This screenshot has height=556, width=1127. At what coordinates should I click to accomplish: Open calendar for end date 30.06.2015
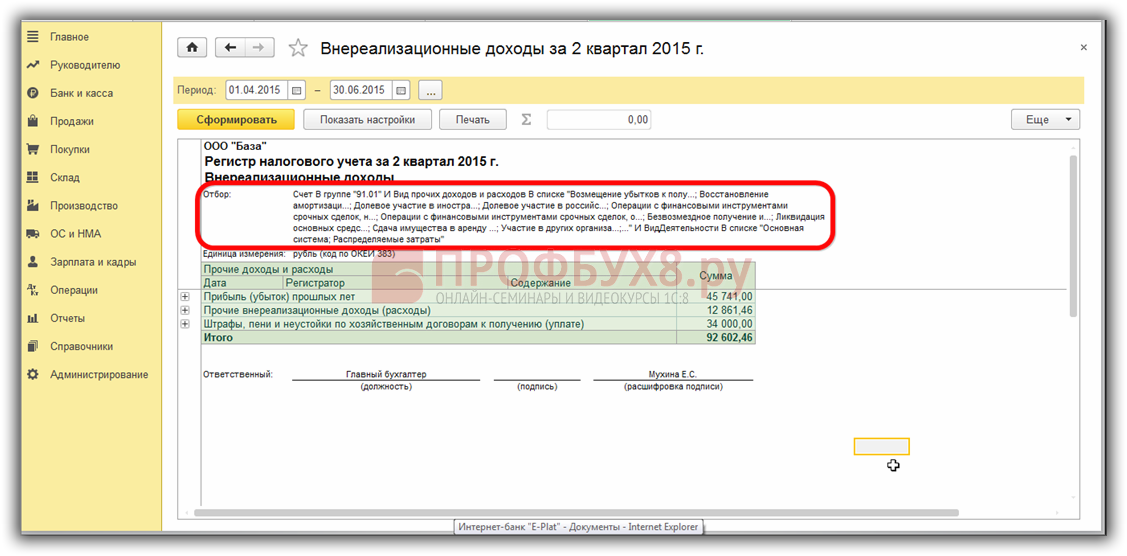point(401,90)
